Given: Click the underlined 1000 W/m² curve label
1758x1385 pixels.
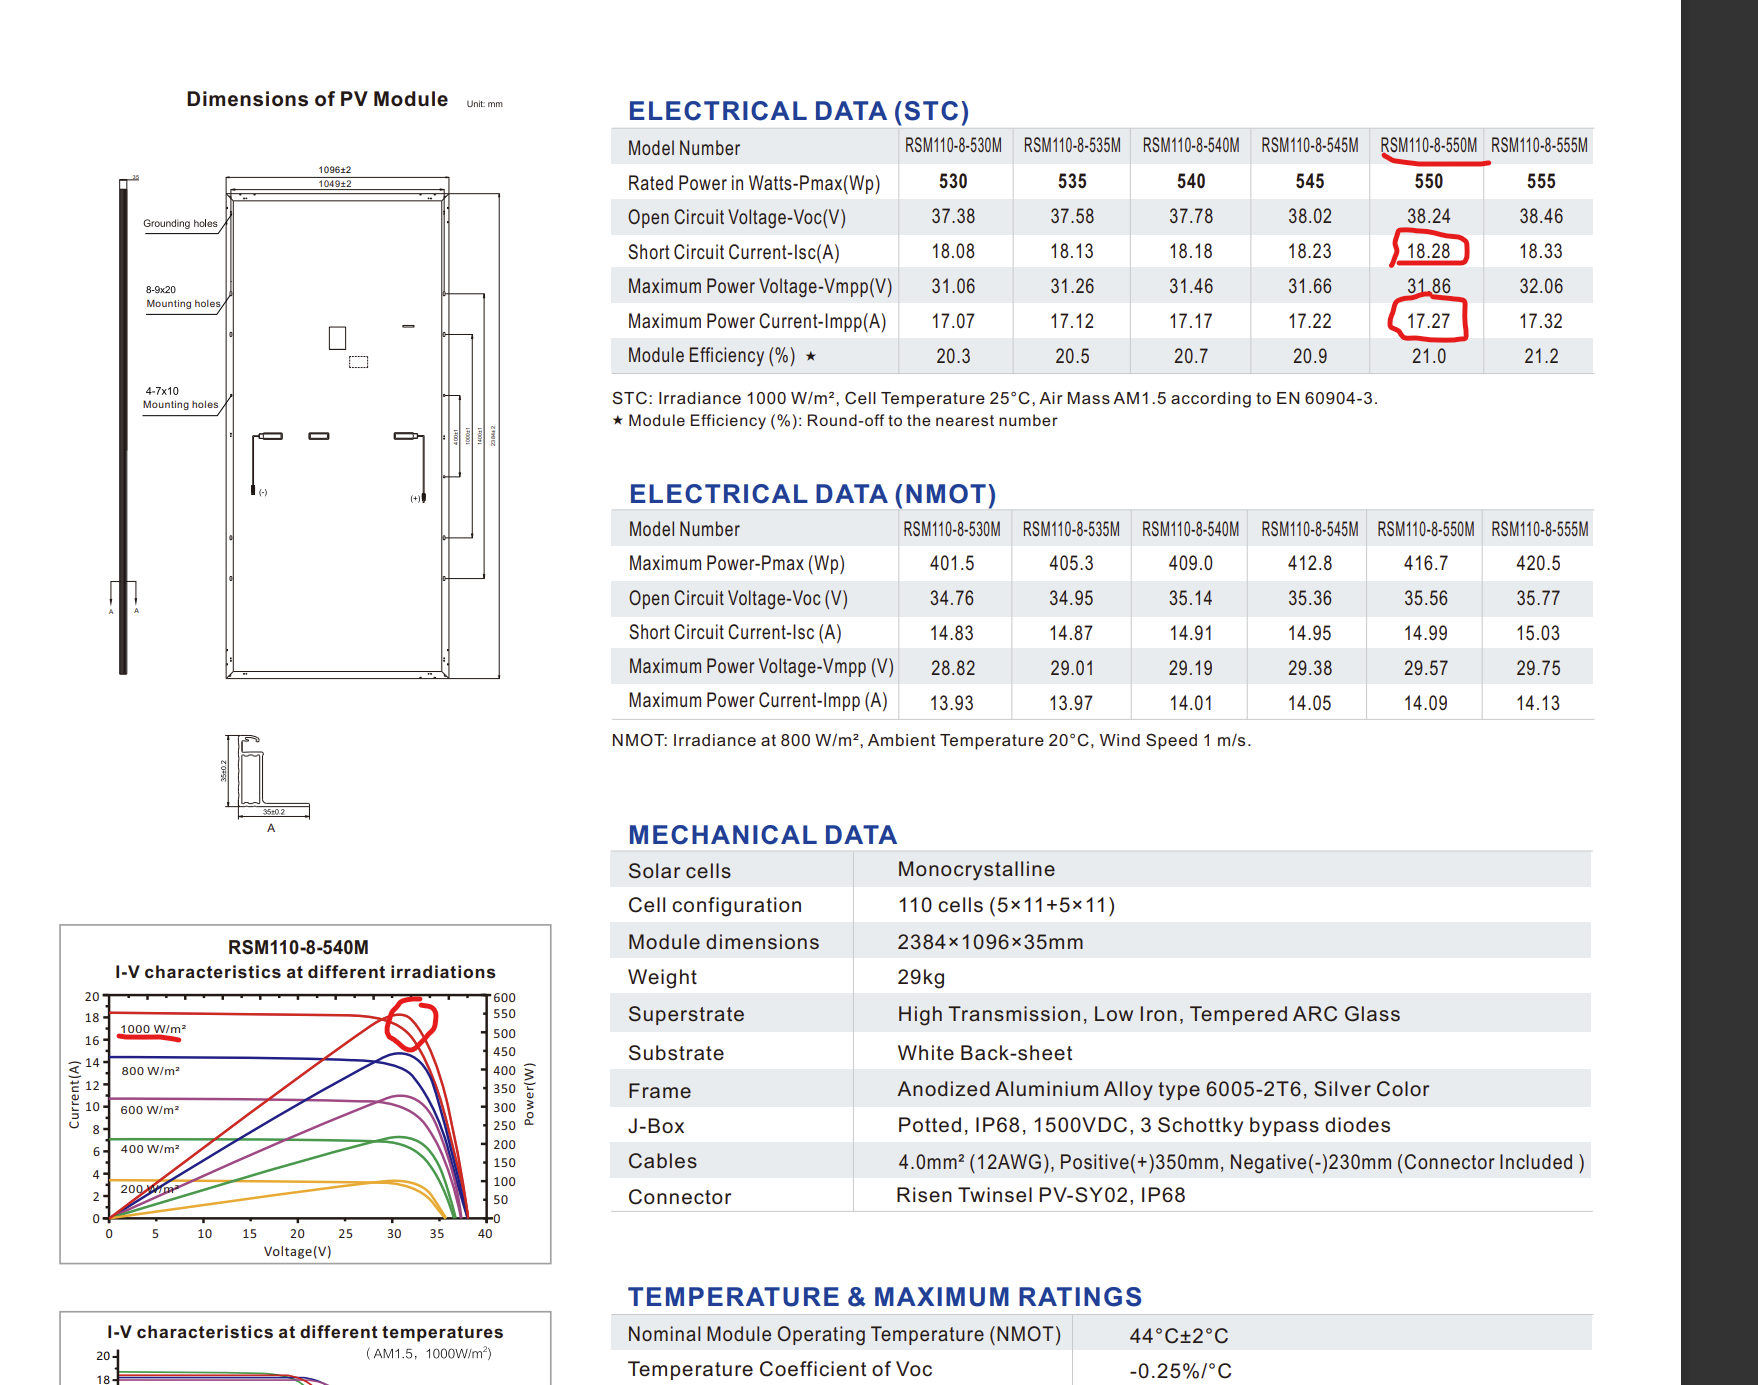Looking at the screenshot, I should click(x=153, y=1029).
